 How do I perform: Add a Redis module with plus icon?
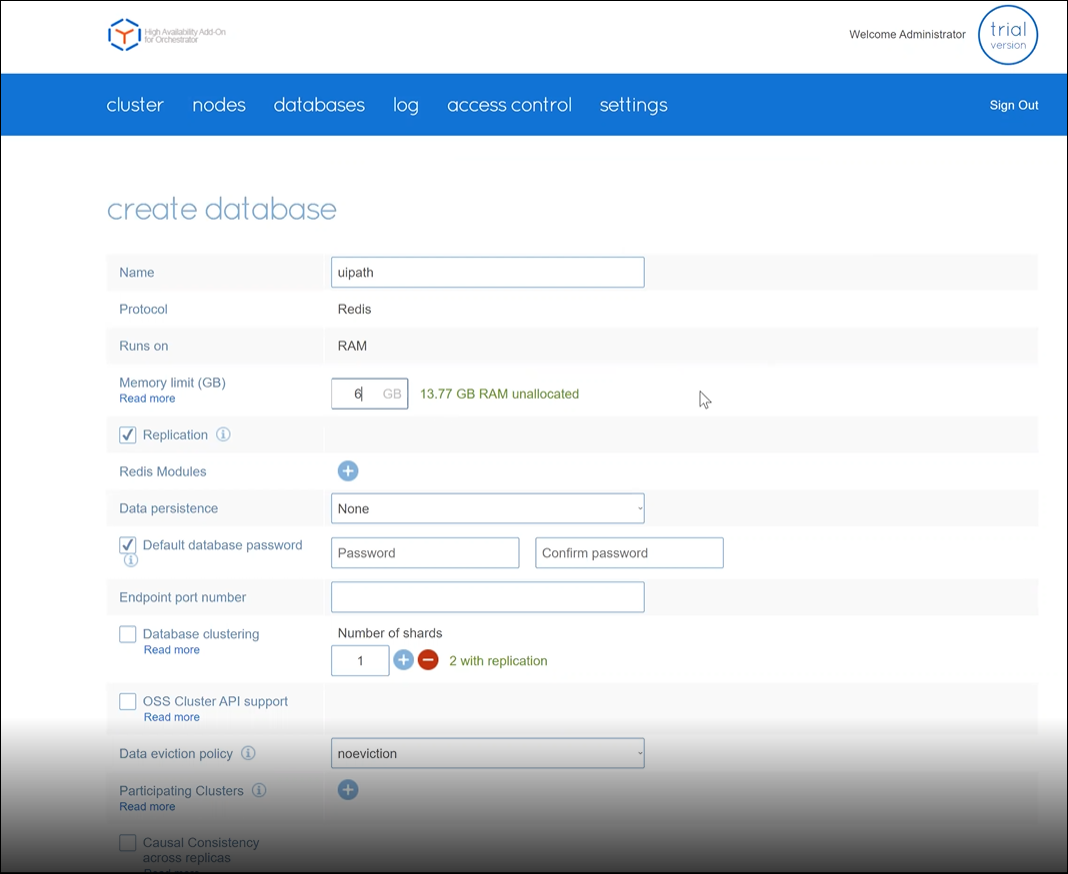(x=348, y=471)
